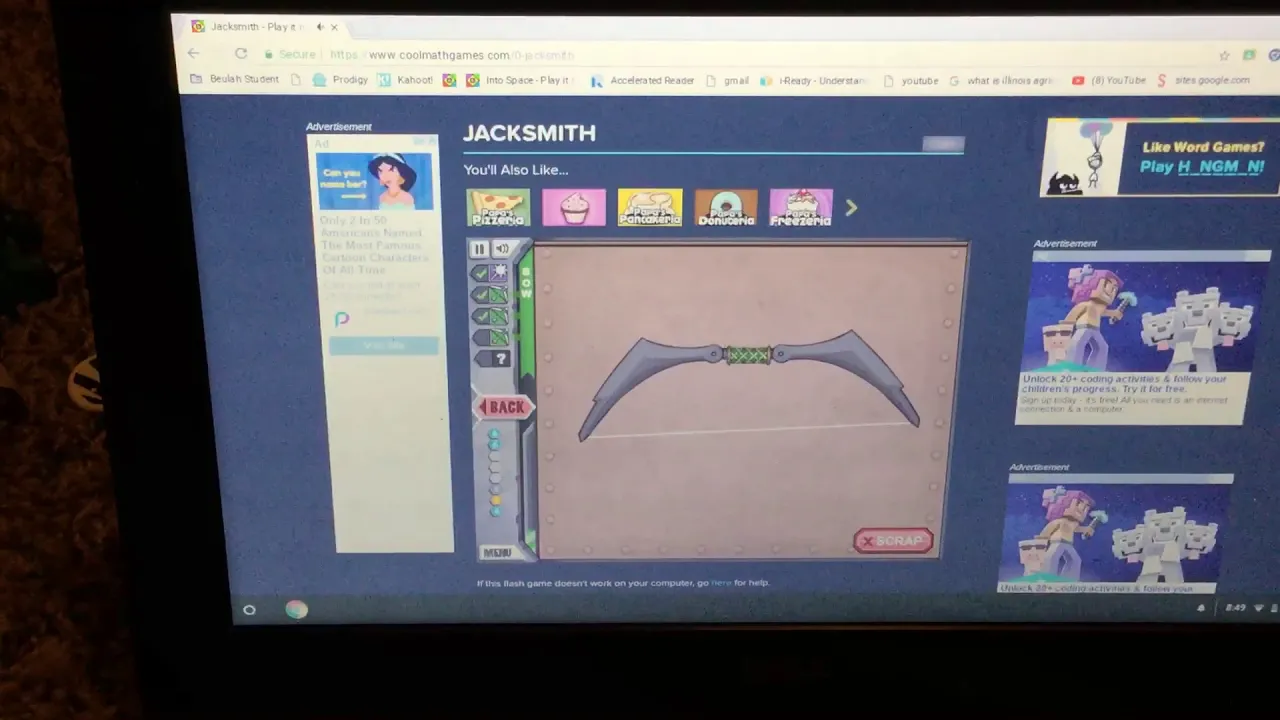Click the Chrome icon on the shelf
Screen dimensions: 1280x720
(297, 609)
